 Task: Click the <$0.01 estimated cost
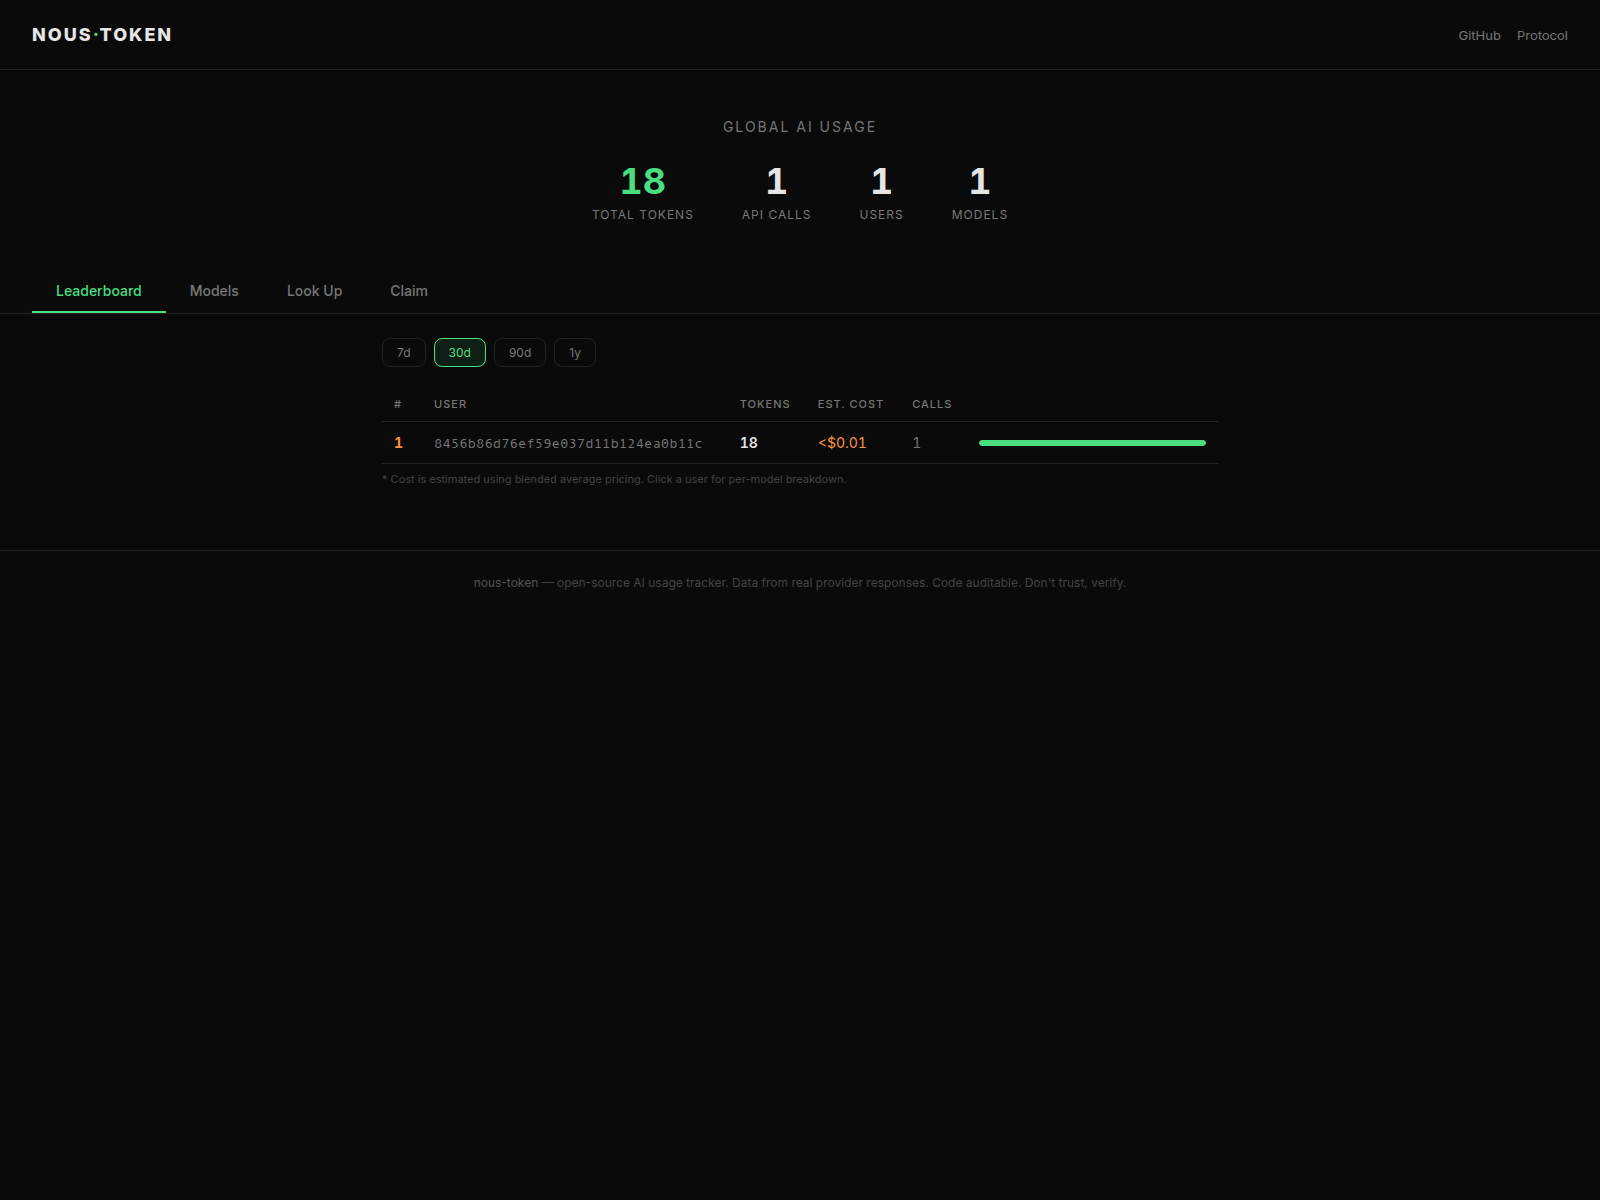click(x=842, y=443)
